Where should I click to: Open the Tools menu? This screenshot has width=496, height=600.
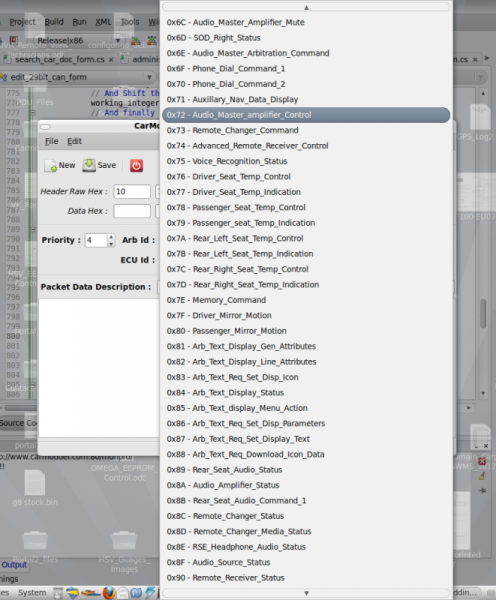pyautogui.click(x=130, y=22)
